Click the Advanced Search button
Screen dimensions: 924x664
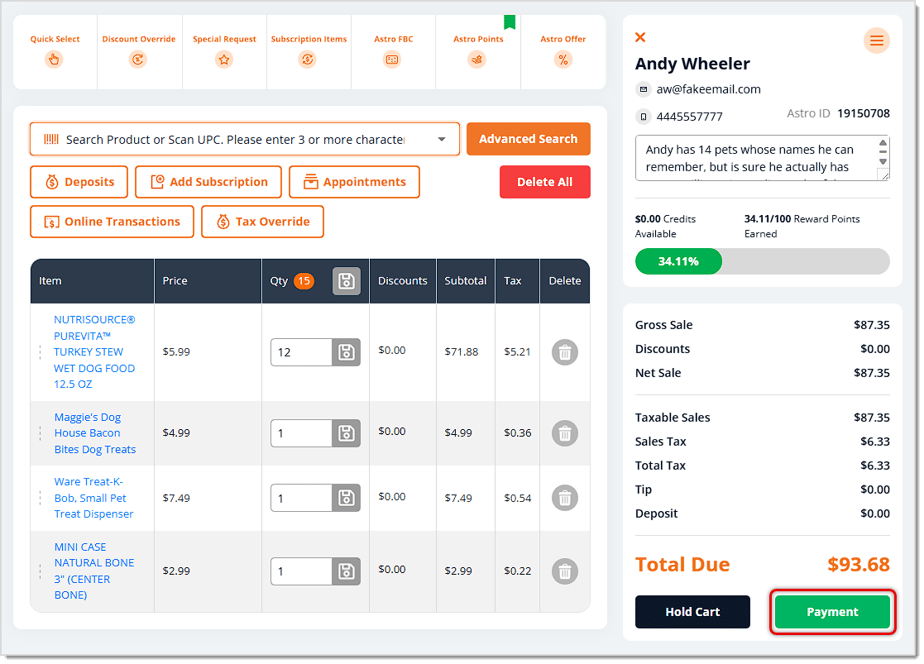pos(528,139)
